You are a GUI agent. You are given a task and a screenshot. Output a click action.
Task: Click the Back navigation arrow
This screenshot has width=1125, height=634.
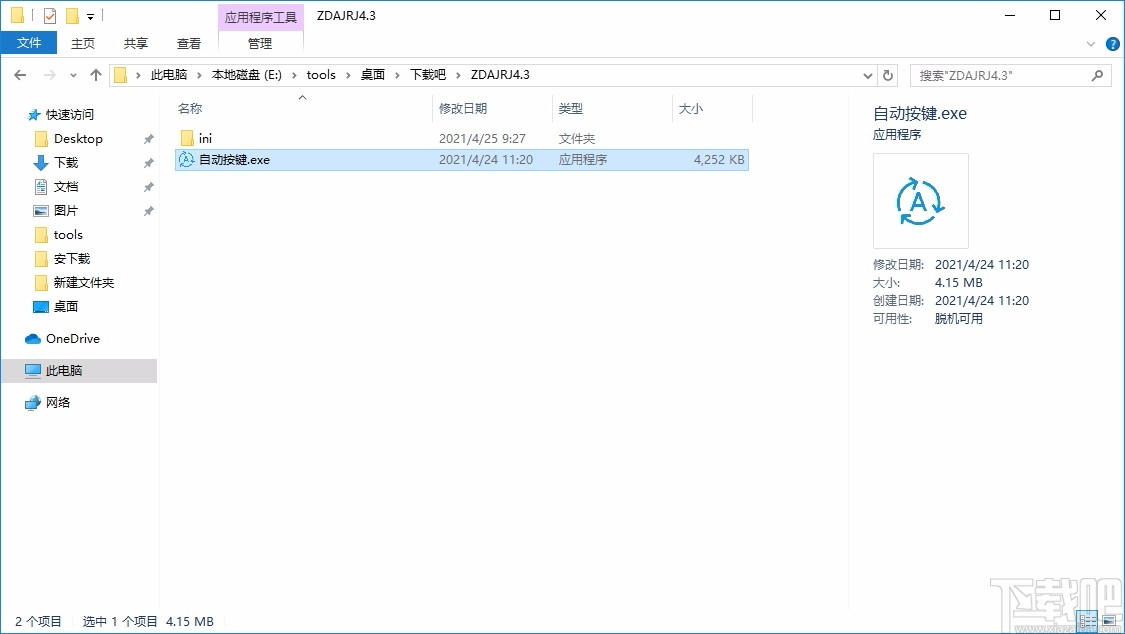[x=19, y=74]
